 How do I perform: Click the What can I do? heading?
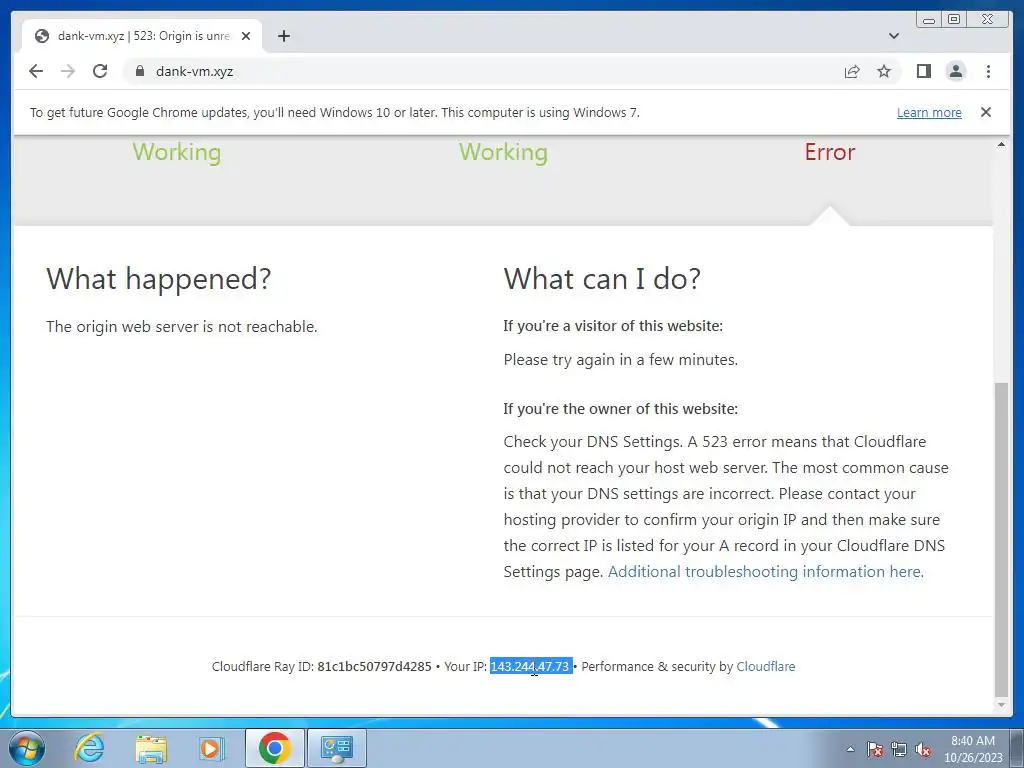point(602,279)
